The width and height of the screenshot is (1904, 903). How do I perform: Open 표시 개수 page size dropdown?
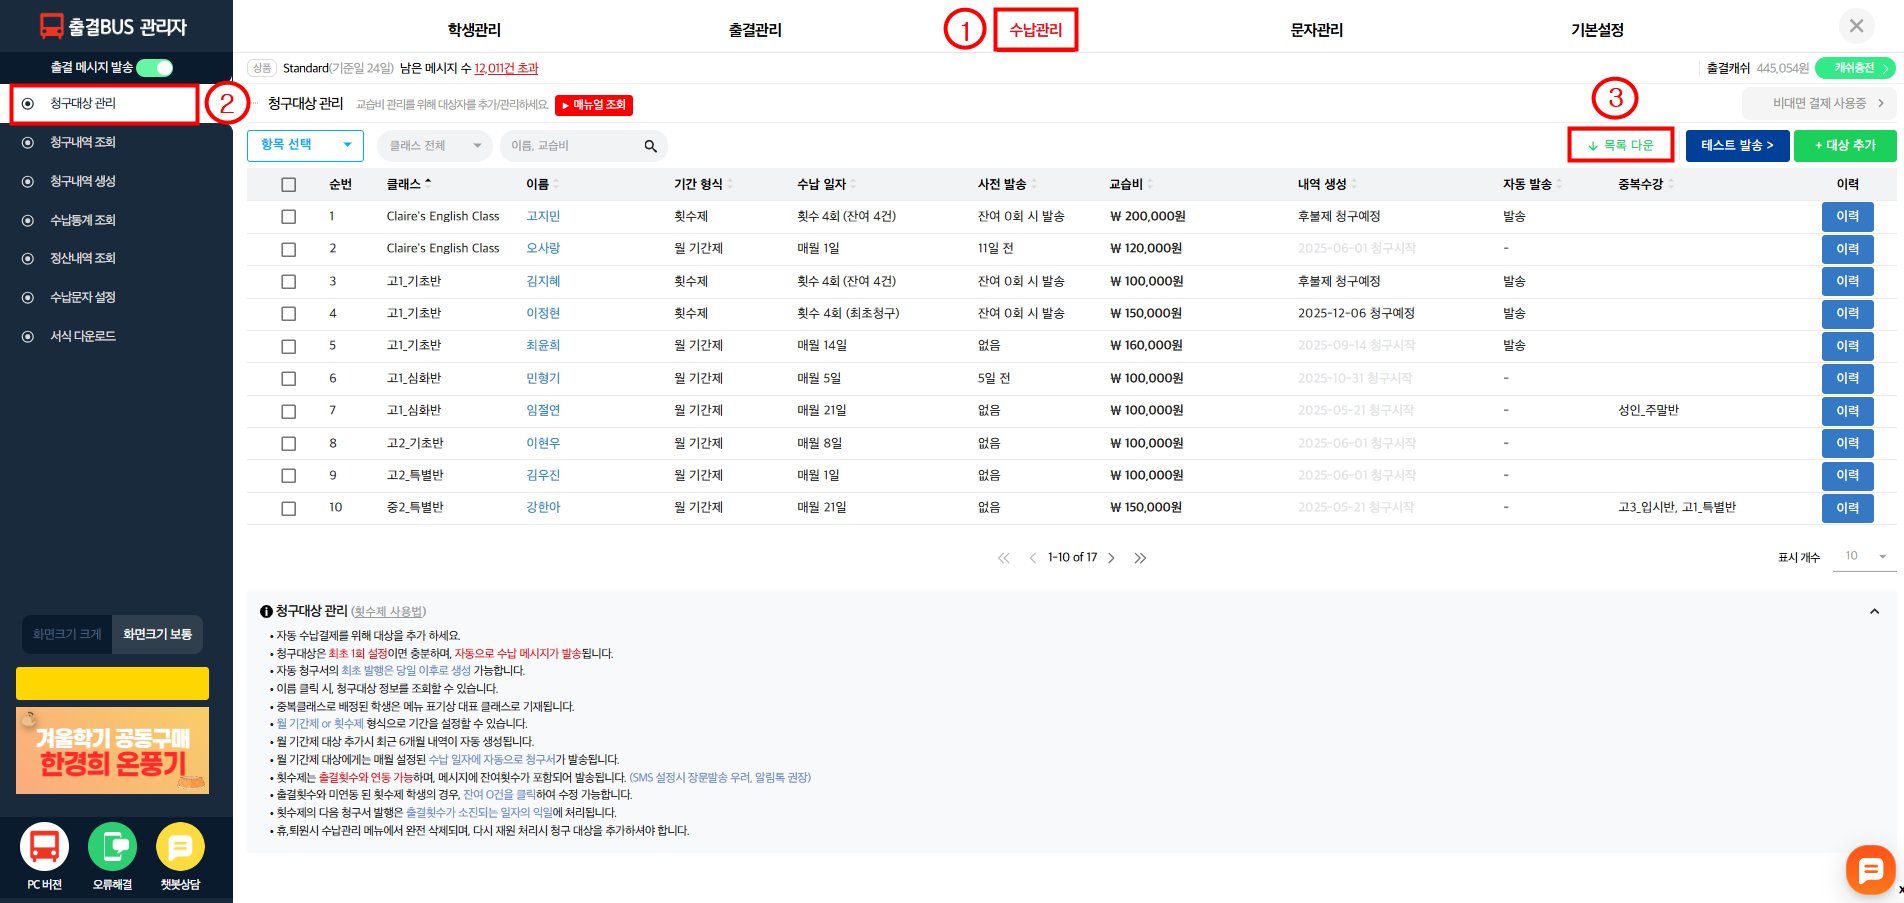[x=1865, y=557]
